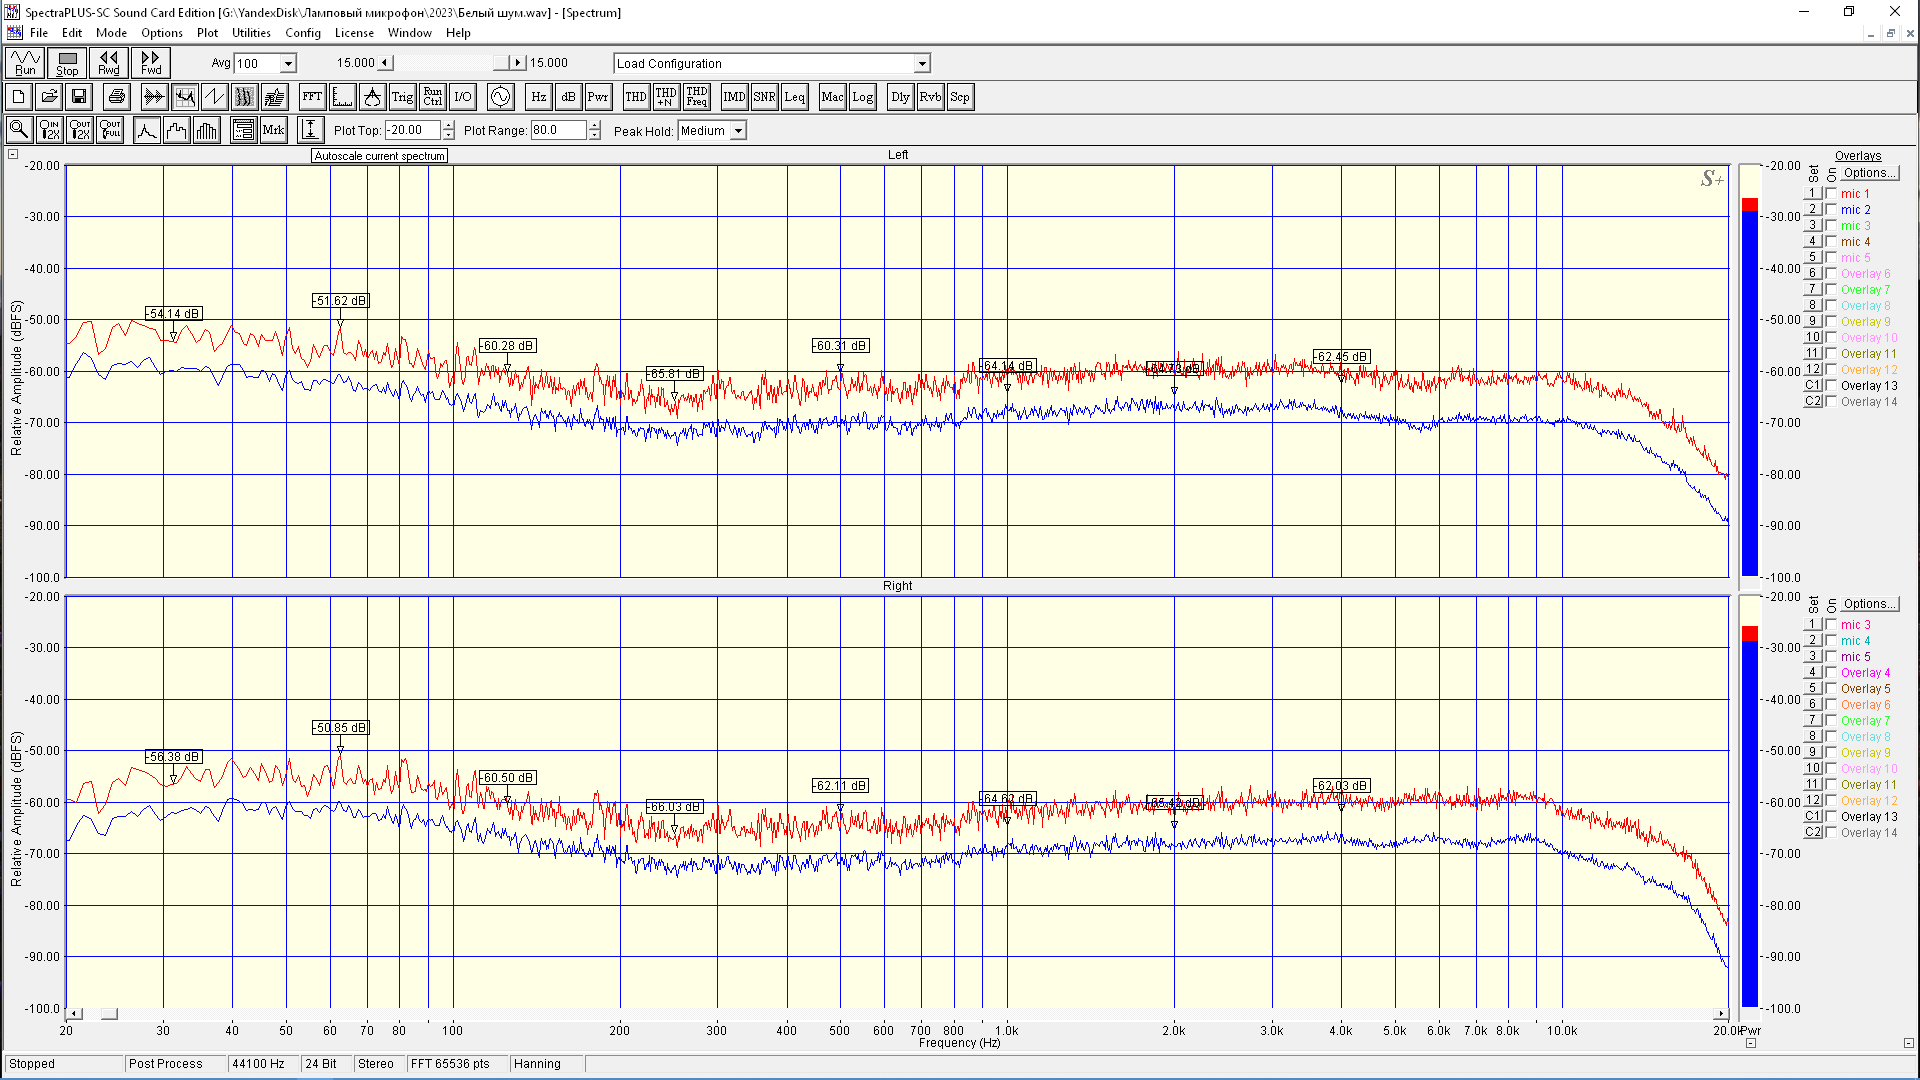Open the Avg count dropdown

coord(288,64)
